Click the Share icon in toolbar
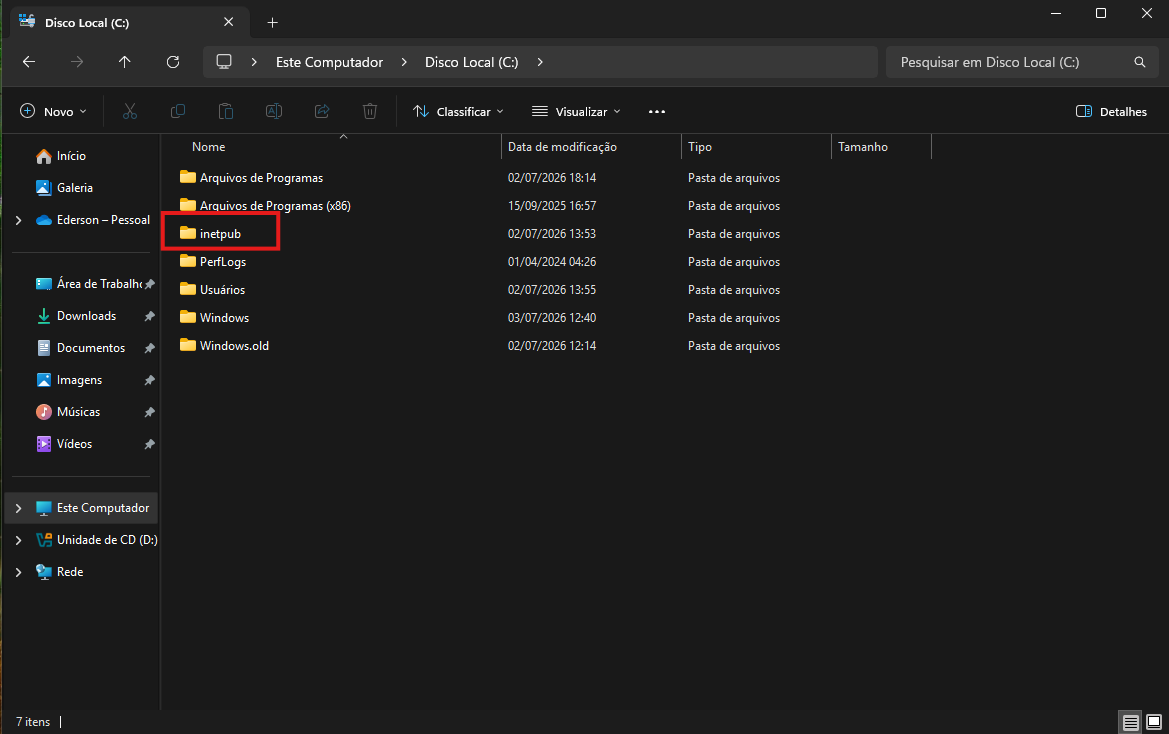The image size is (1169, 734). tap(322, 112)
